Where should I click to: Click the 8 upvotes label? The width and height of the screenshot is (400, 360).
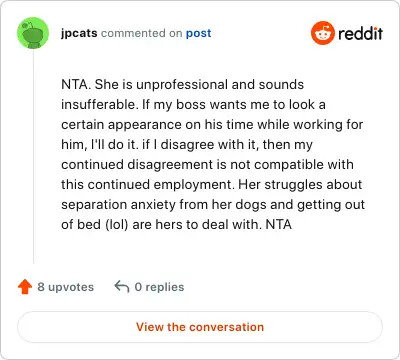pos(66,287)
